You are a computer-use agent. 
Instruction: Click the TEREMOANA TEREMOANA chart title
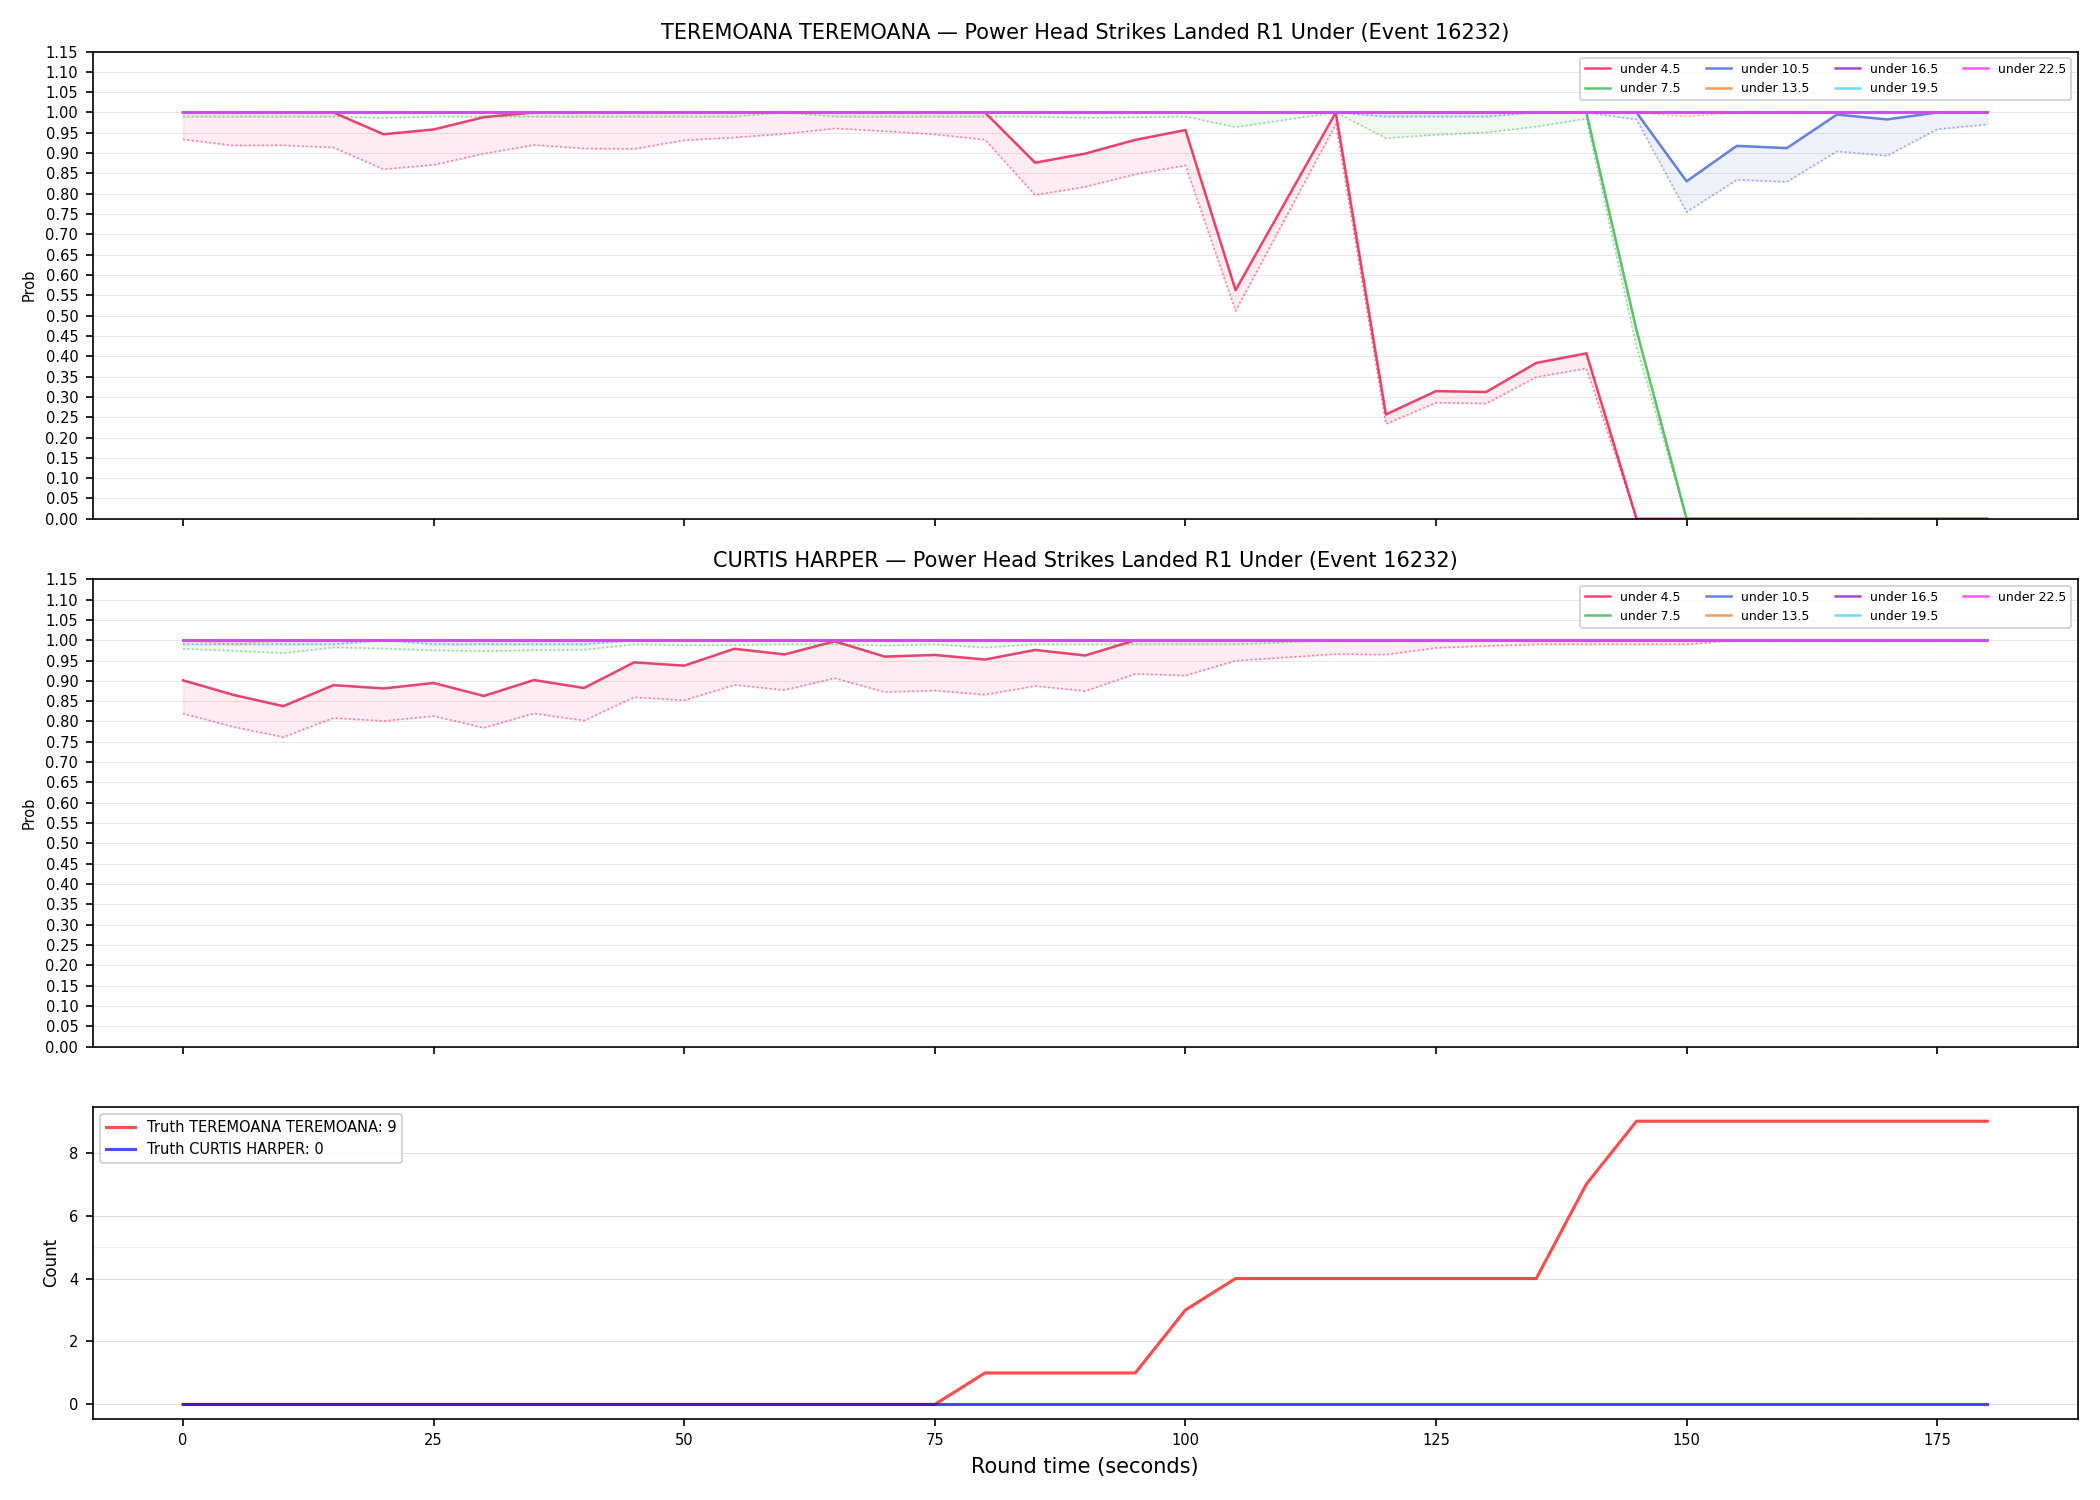(x=1084, y=32)
